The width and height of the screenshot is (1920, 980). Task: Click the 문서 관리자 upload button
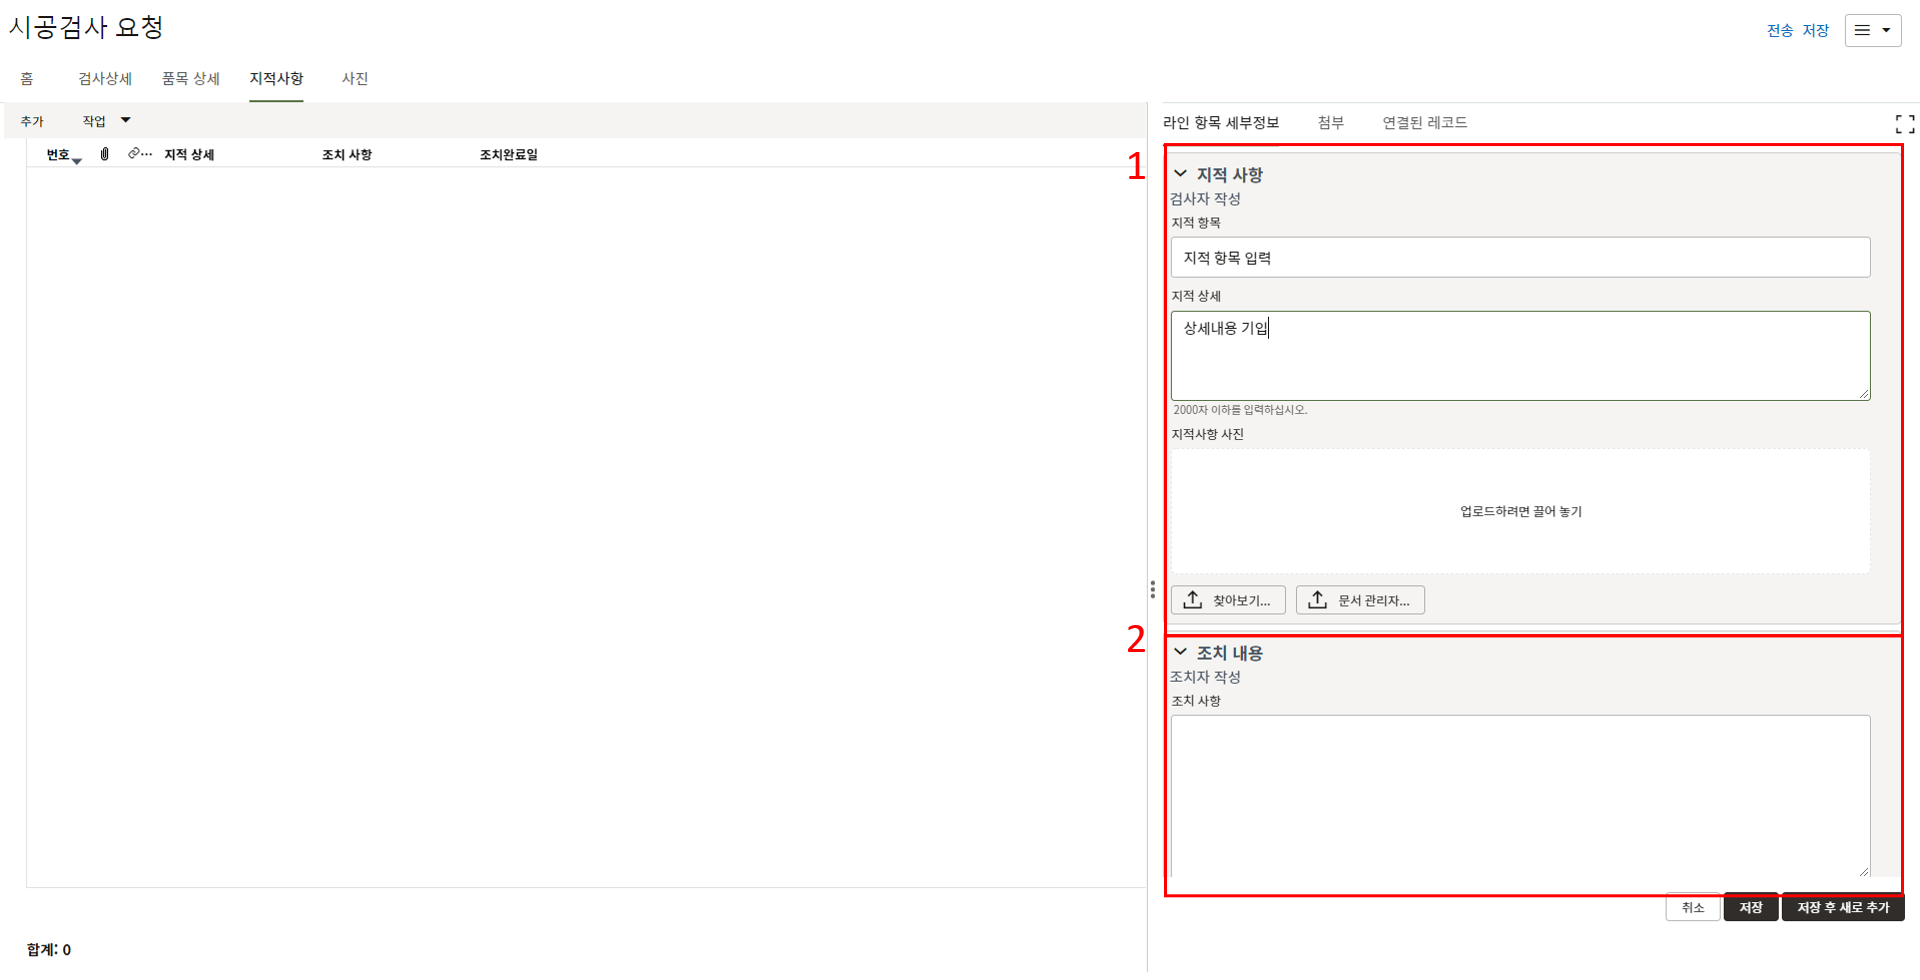[1360, 600]
